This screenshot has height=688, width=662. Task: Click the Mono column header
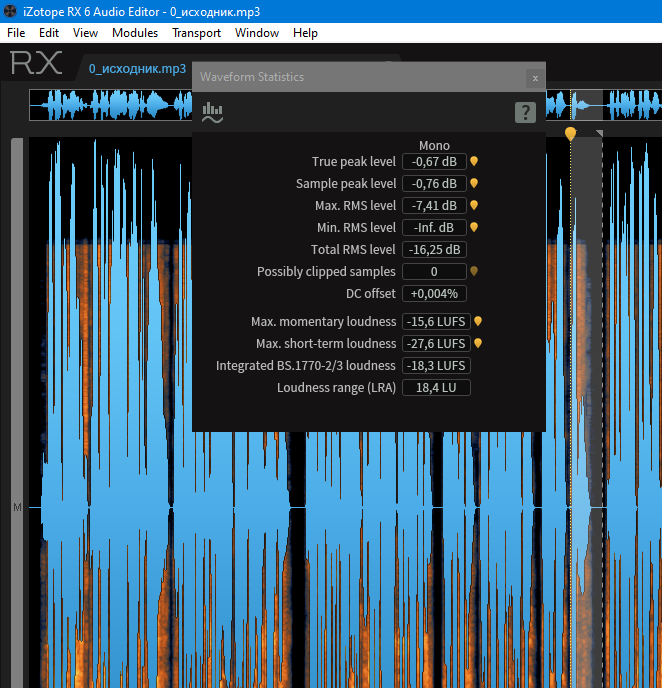point(434,146)
